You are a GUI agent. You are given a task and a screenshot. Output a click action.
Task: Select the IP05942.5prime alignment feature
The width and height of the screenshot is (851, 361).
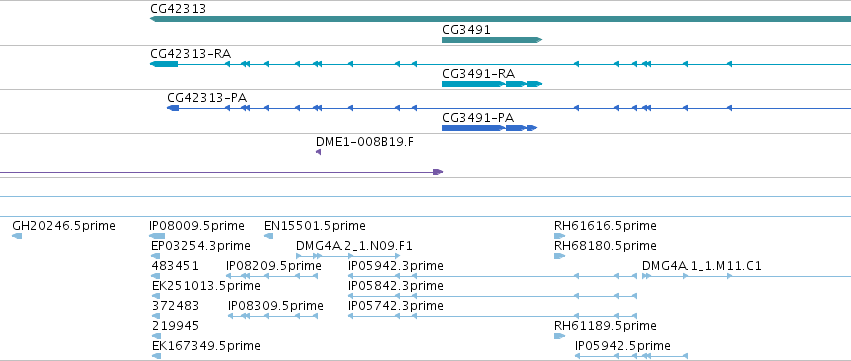tap(631, 356)
